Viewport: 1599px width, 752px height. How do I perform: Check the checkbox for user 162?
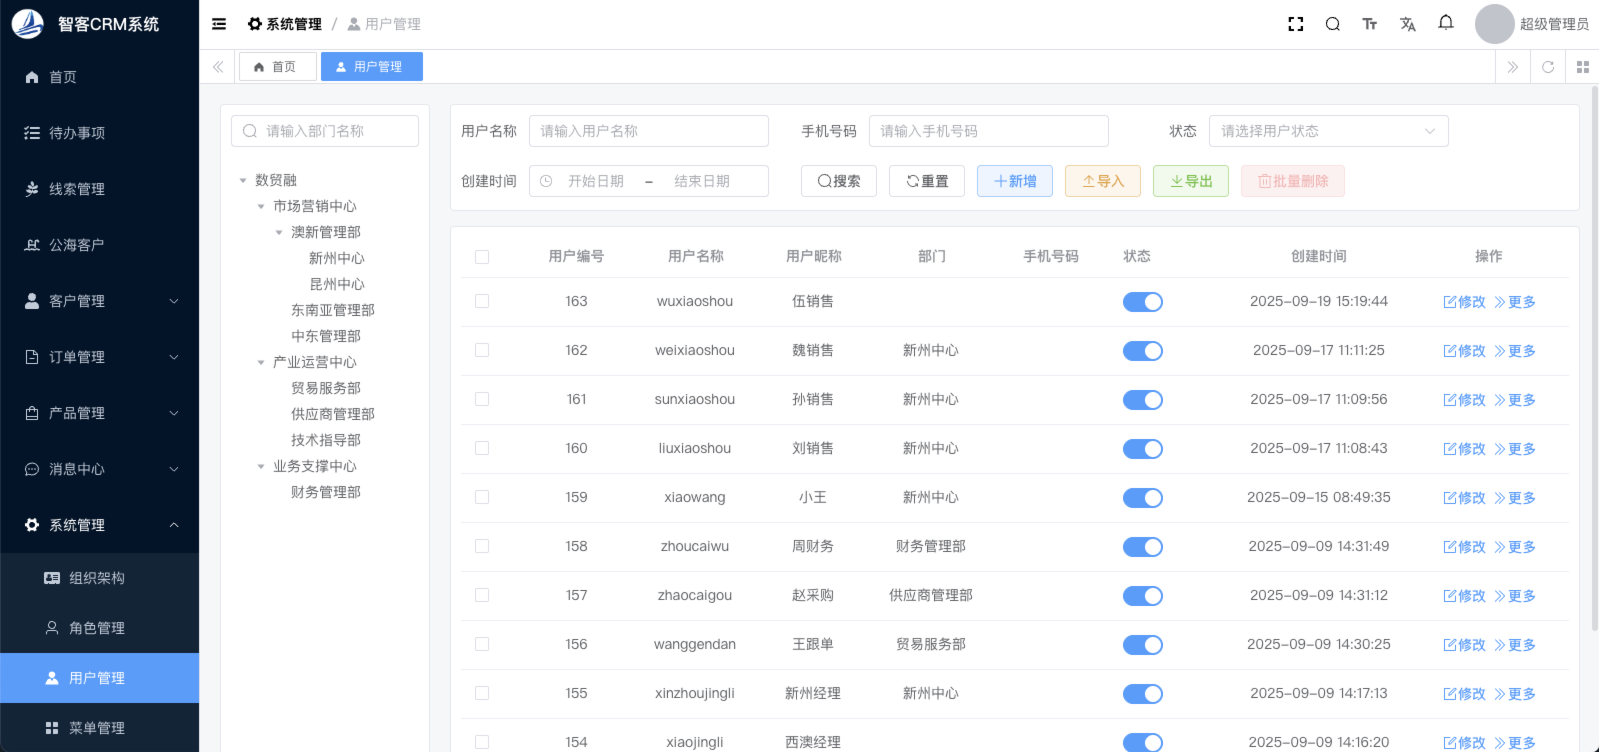482,350
